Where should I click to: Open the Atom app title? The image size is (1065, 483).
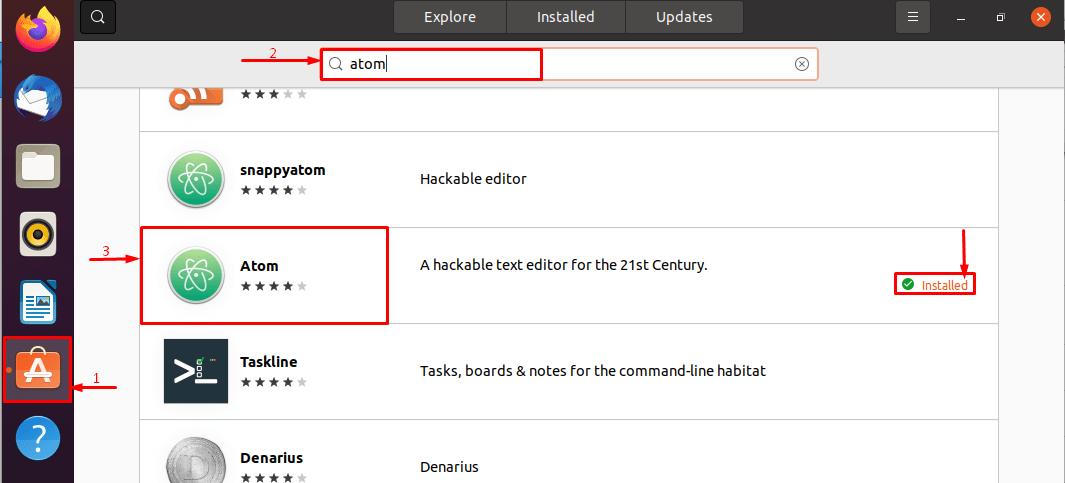259,266
